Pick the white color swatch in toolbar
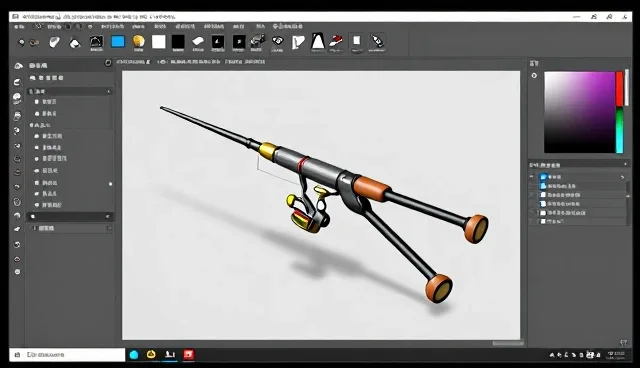Image resolution: width=640 pixels, height=368 pixels. click(x=159, y=42)
